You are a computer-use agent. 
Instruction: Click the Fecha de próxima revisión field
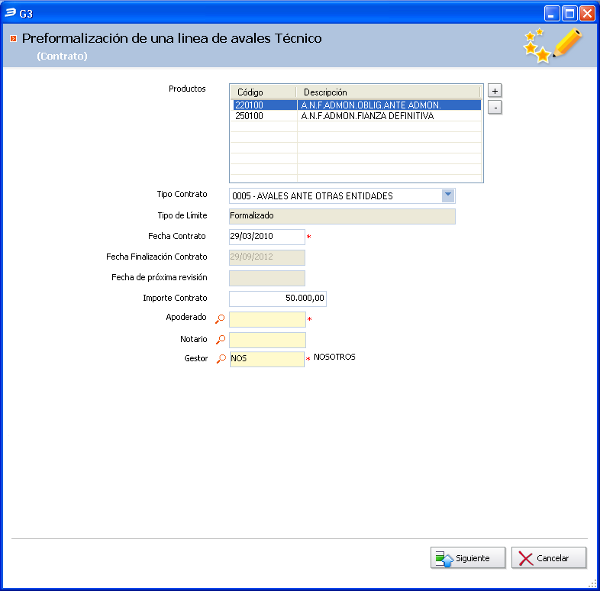[267, 278]
